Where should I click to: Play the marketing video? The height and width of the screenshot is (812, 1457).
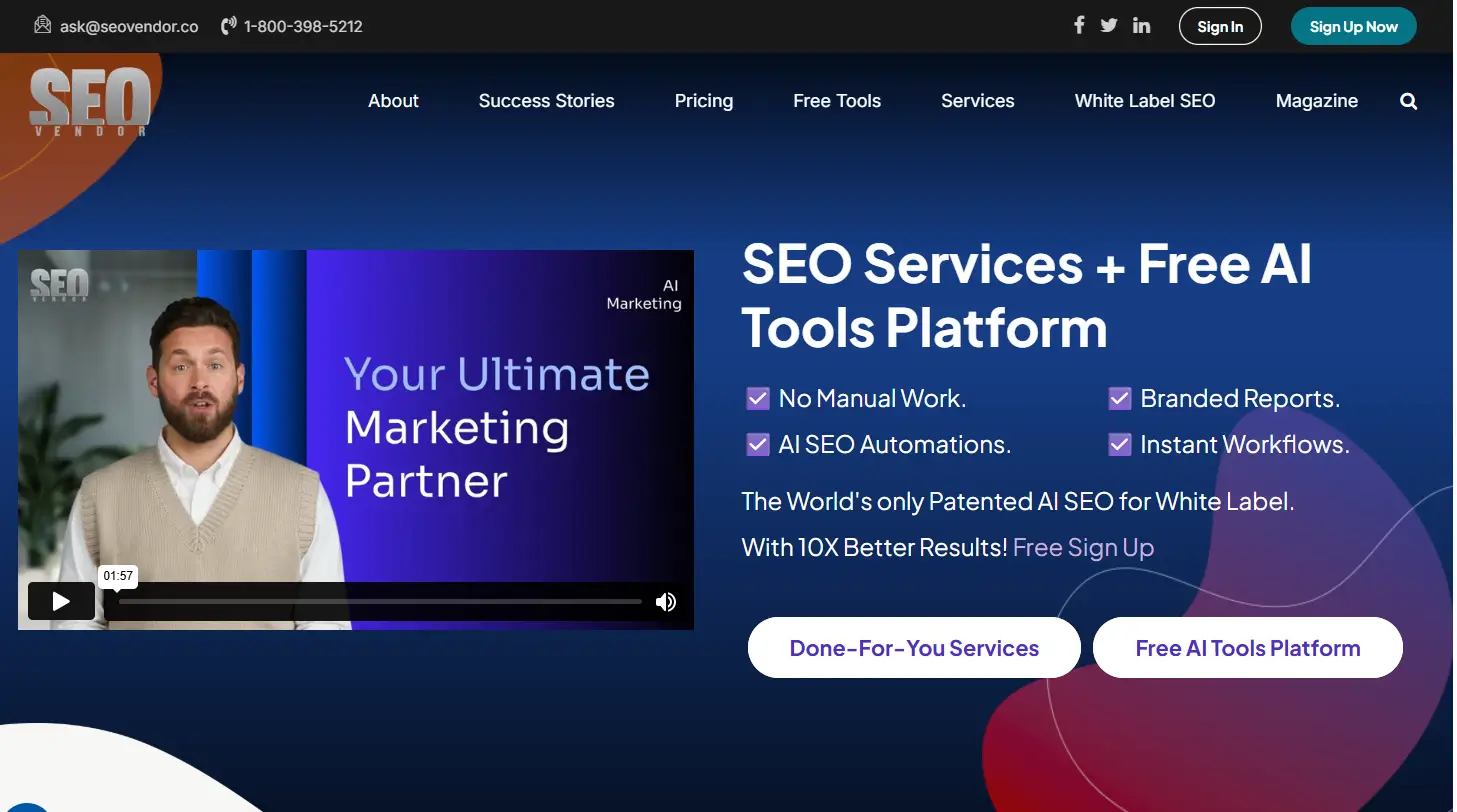click(x=61, y=601)
